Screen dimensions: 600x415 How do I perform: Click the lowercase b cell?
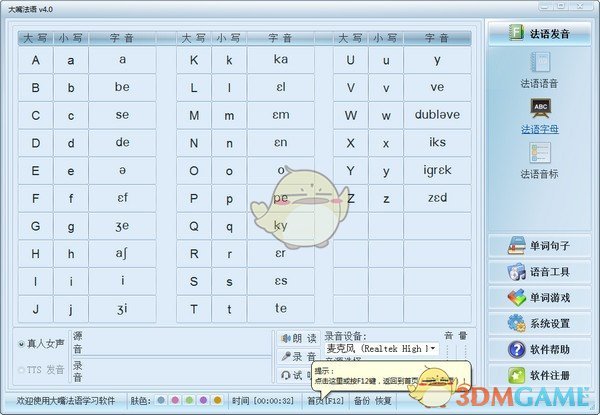tap(71, 88)
